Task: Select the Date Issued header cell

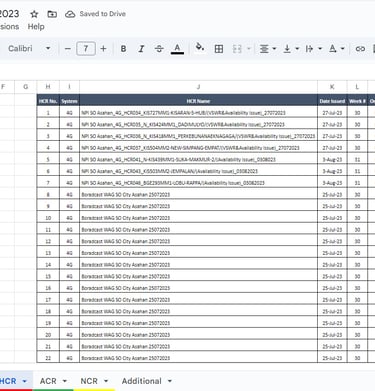Action: coord(332,101)
